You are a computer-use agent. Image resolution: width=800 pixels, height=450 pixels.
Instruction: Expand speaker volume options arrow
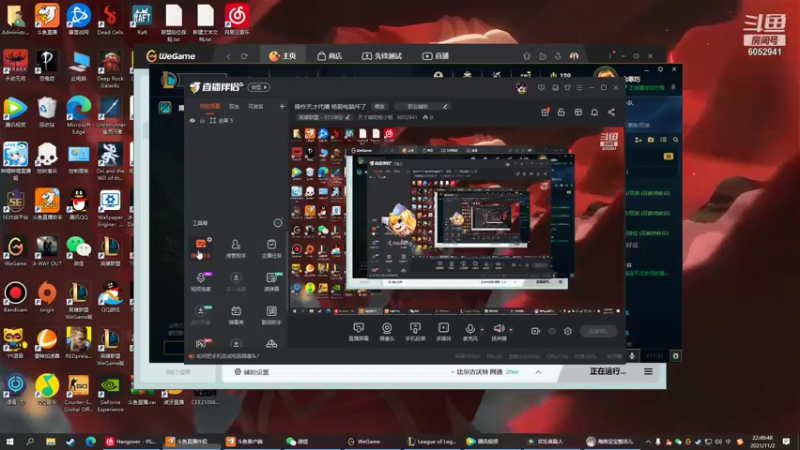pyautogui.click(x=511, y=330)
